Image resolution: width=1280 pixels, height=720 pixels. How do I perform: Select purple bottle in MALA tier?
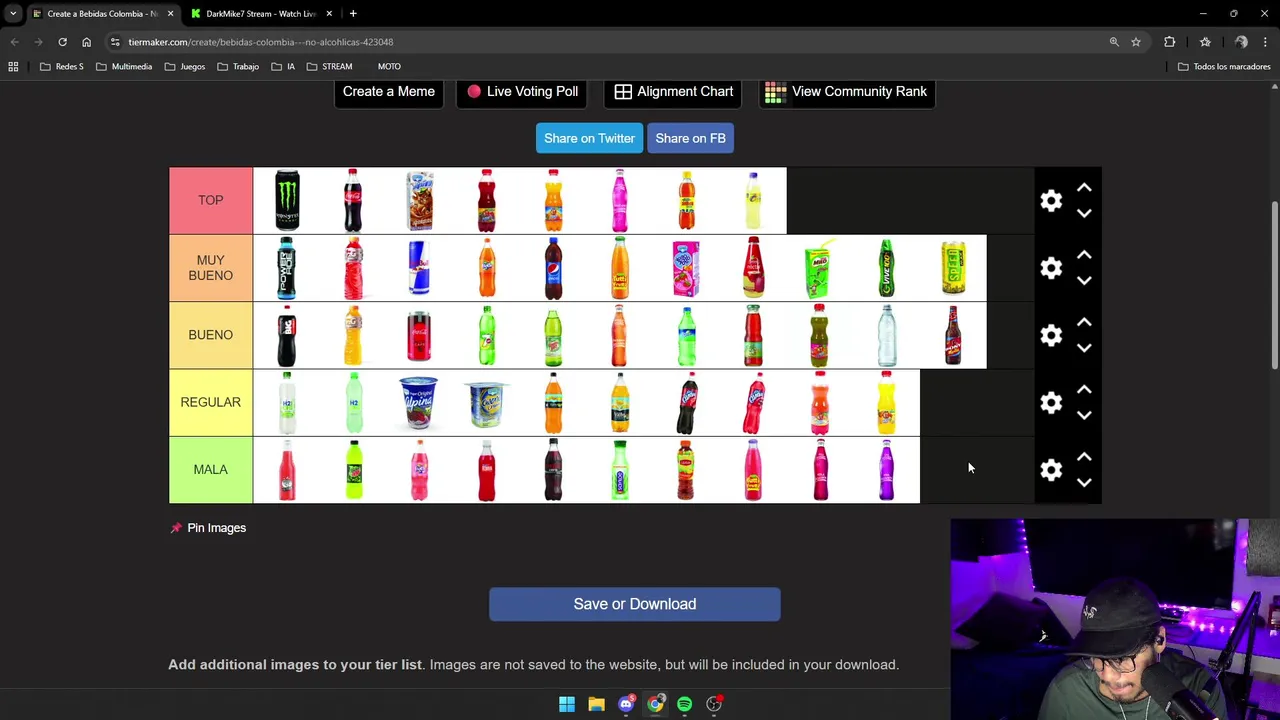coord(886,470)
